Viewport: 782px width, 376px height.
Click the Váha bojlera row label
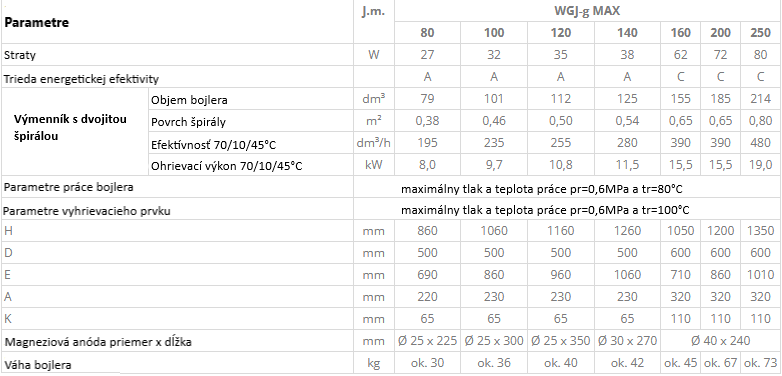point(38,365)
